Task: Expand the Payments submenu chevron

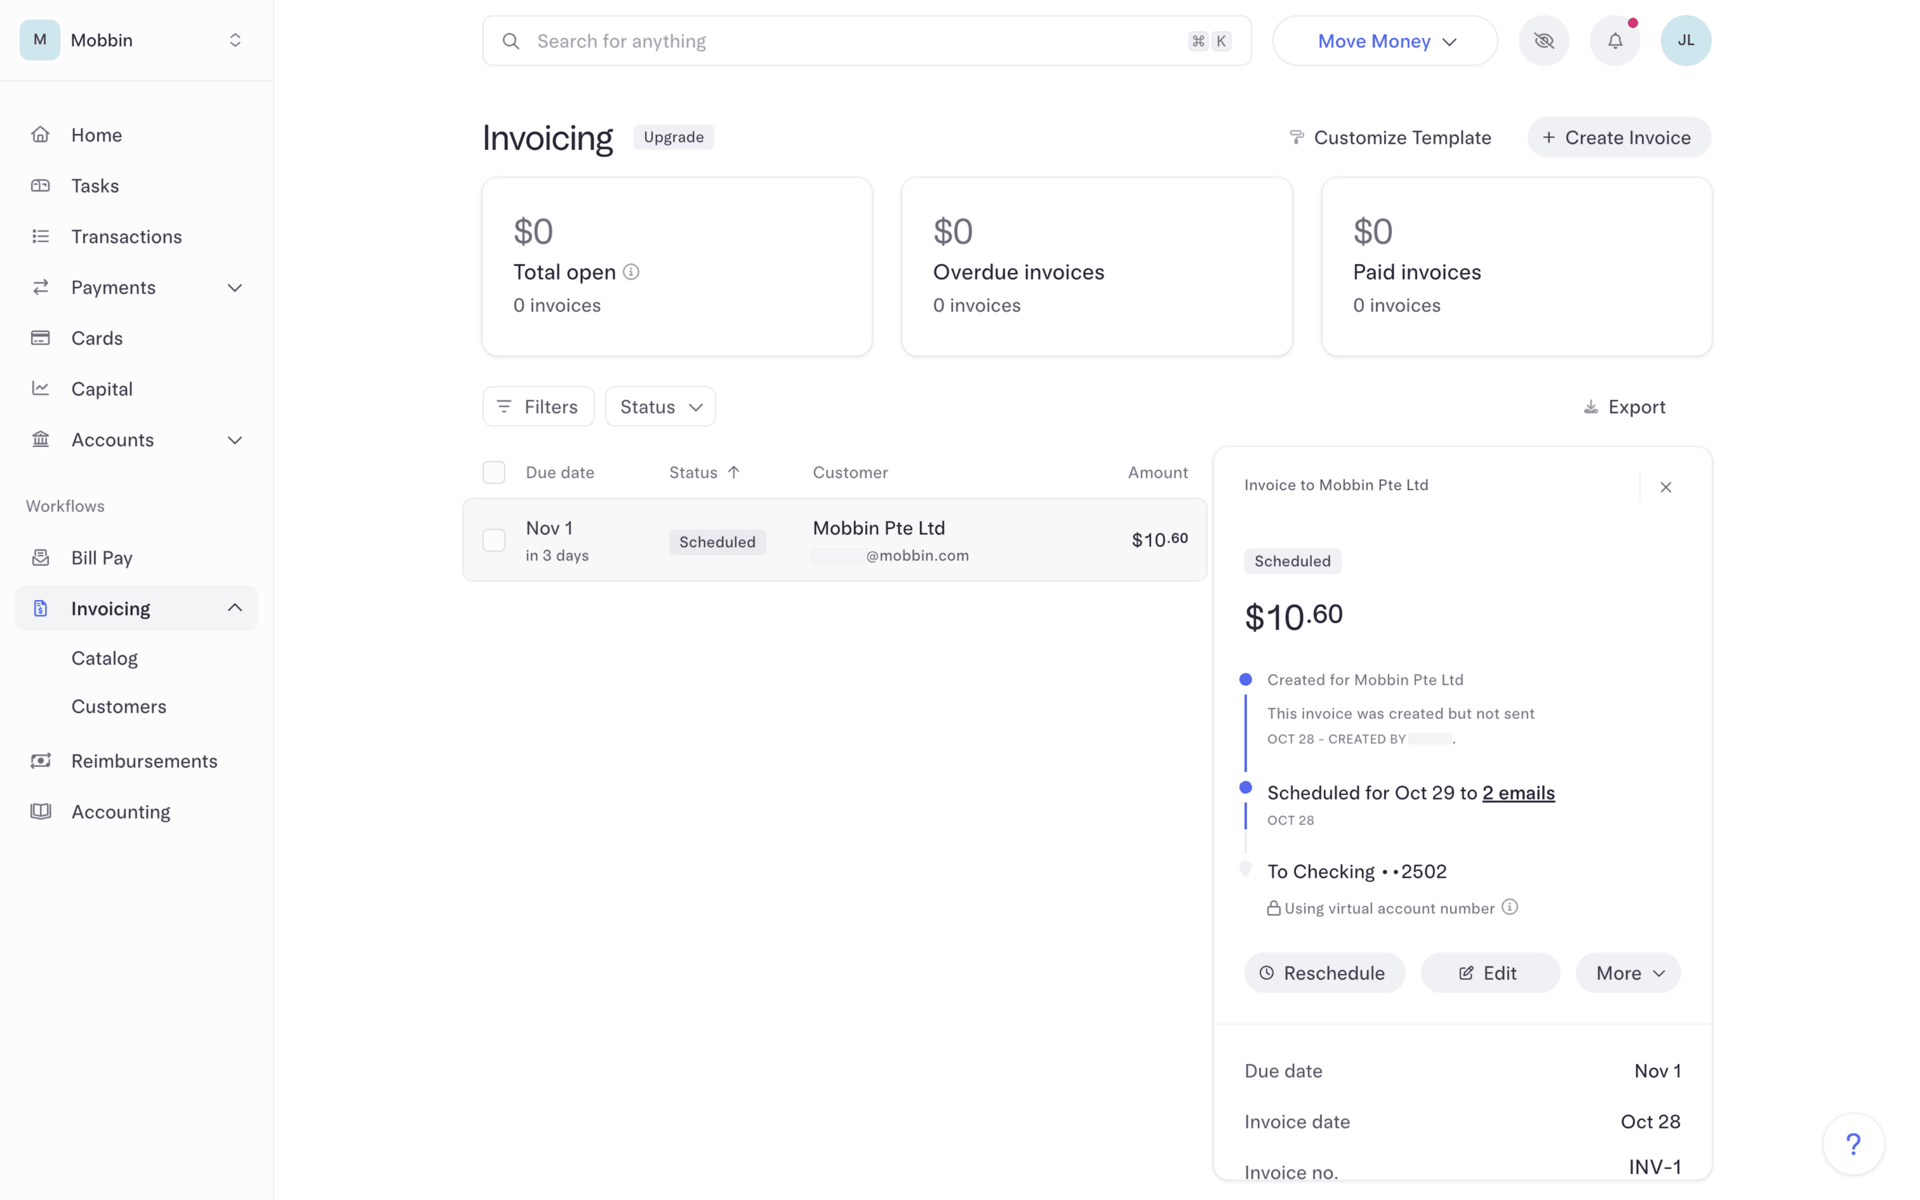Action: tap(235, 288)
